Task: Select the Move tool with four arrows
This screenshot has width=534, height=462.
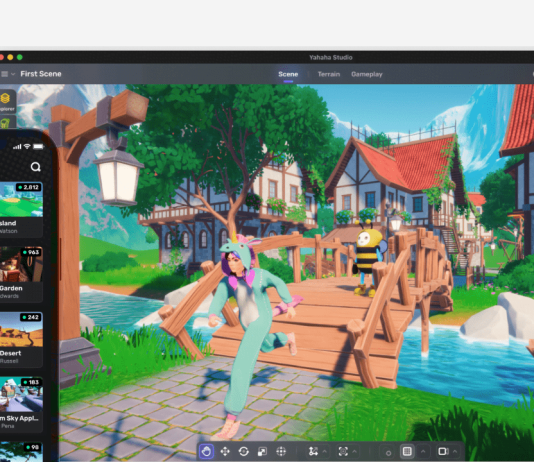Action: 225,451
